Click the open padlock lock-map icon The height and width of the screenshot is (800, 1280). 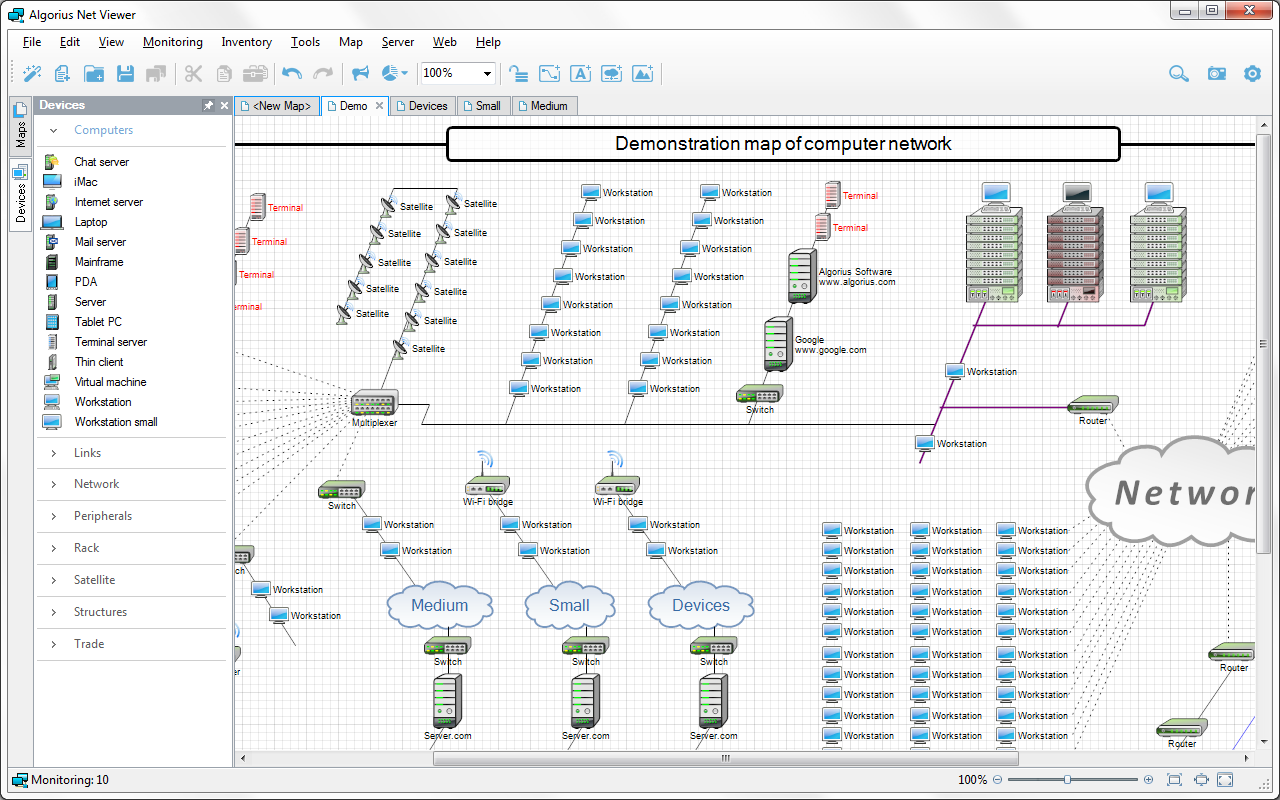(x=518, y=73)
